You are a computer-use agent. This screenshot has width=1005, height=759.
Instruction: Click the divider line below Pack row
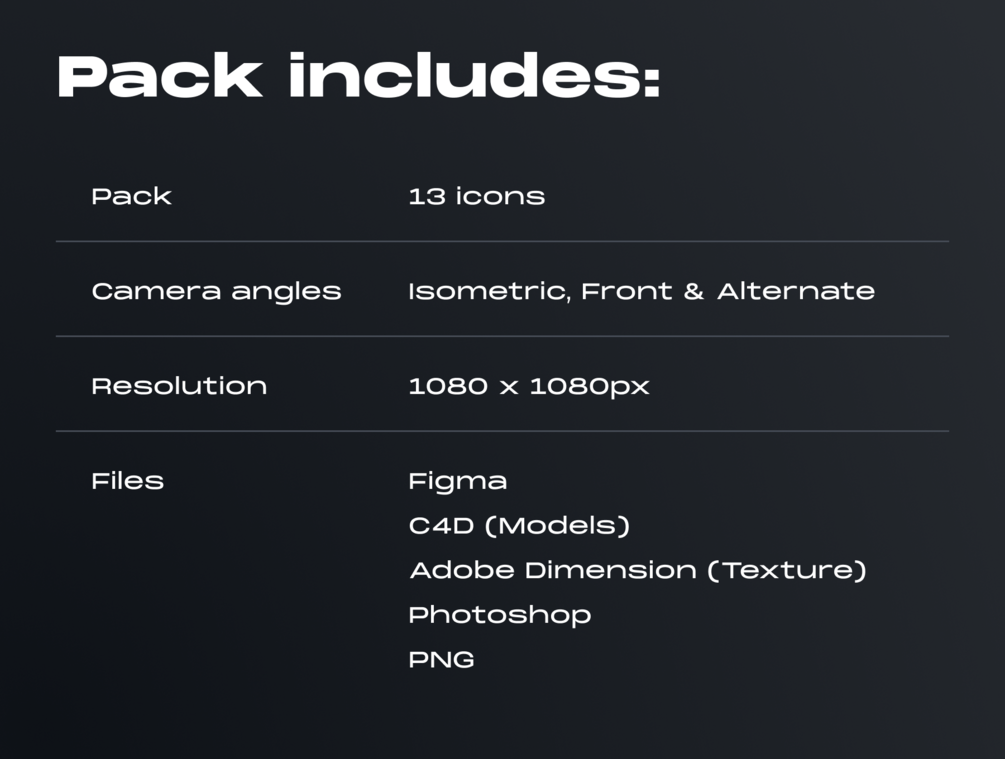click(x=502, y=242)
